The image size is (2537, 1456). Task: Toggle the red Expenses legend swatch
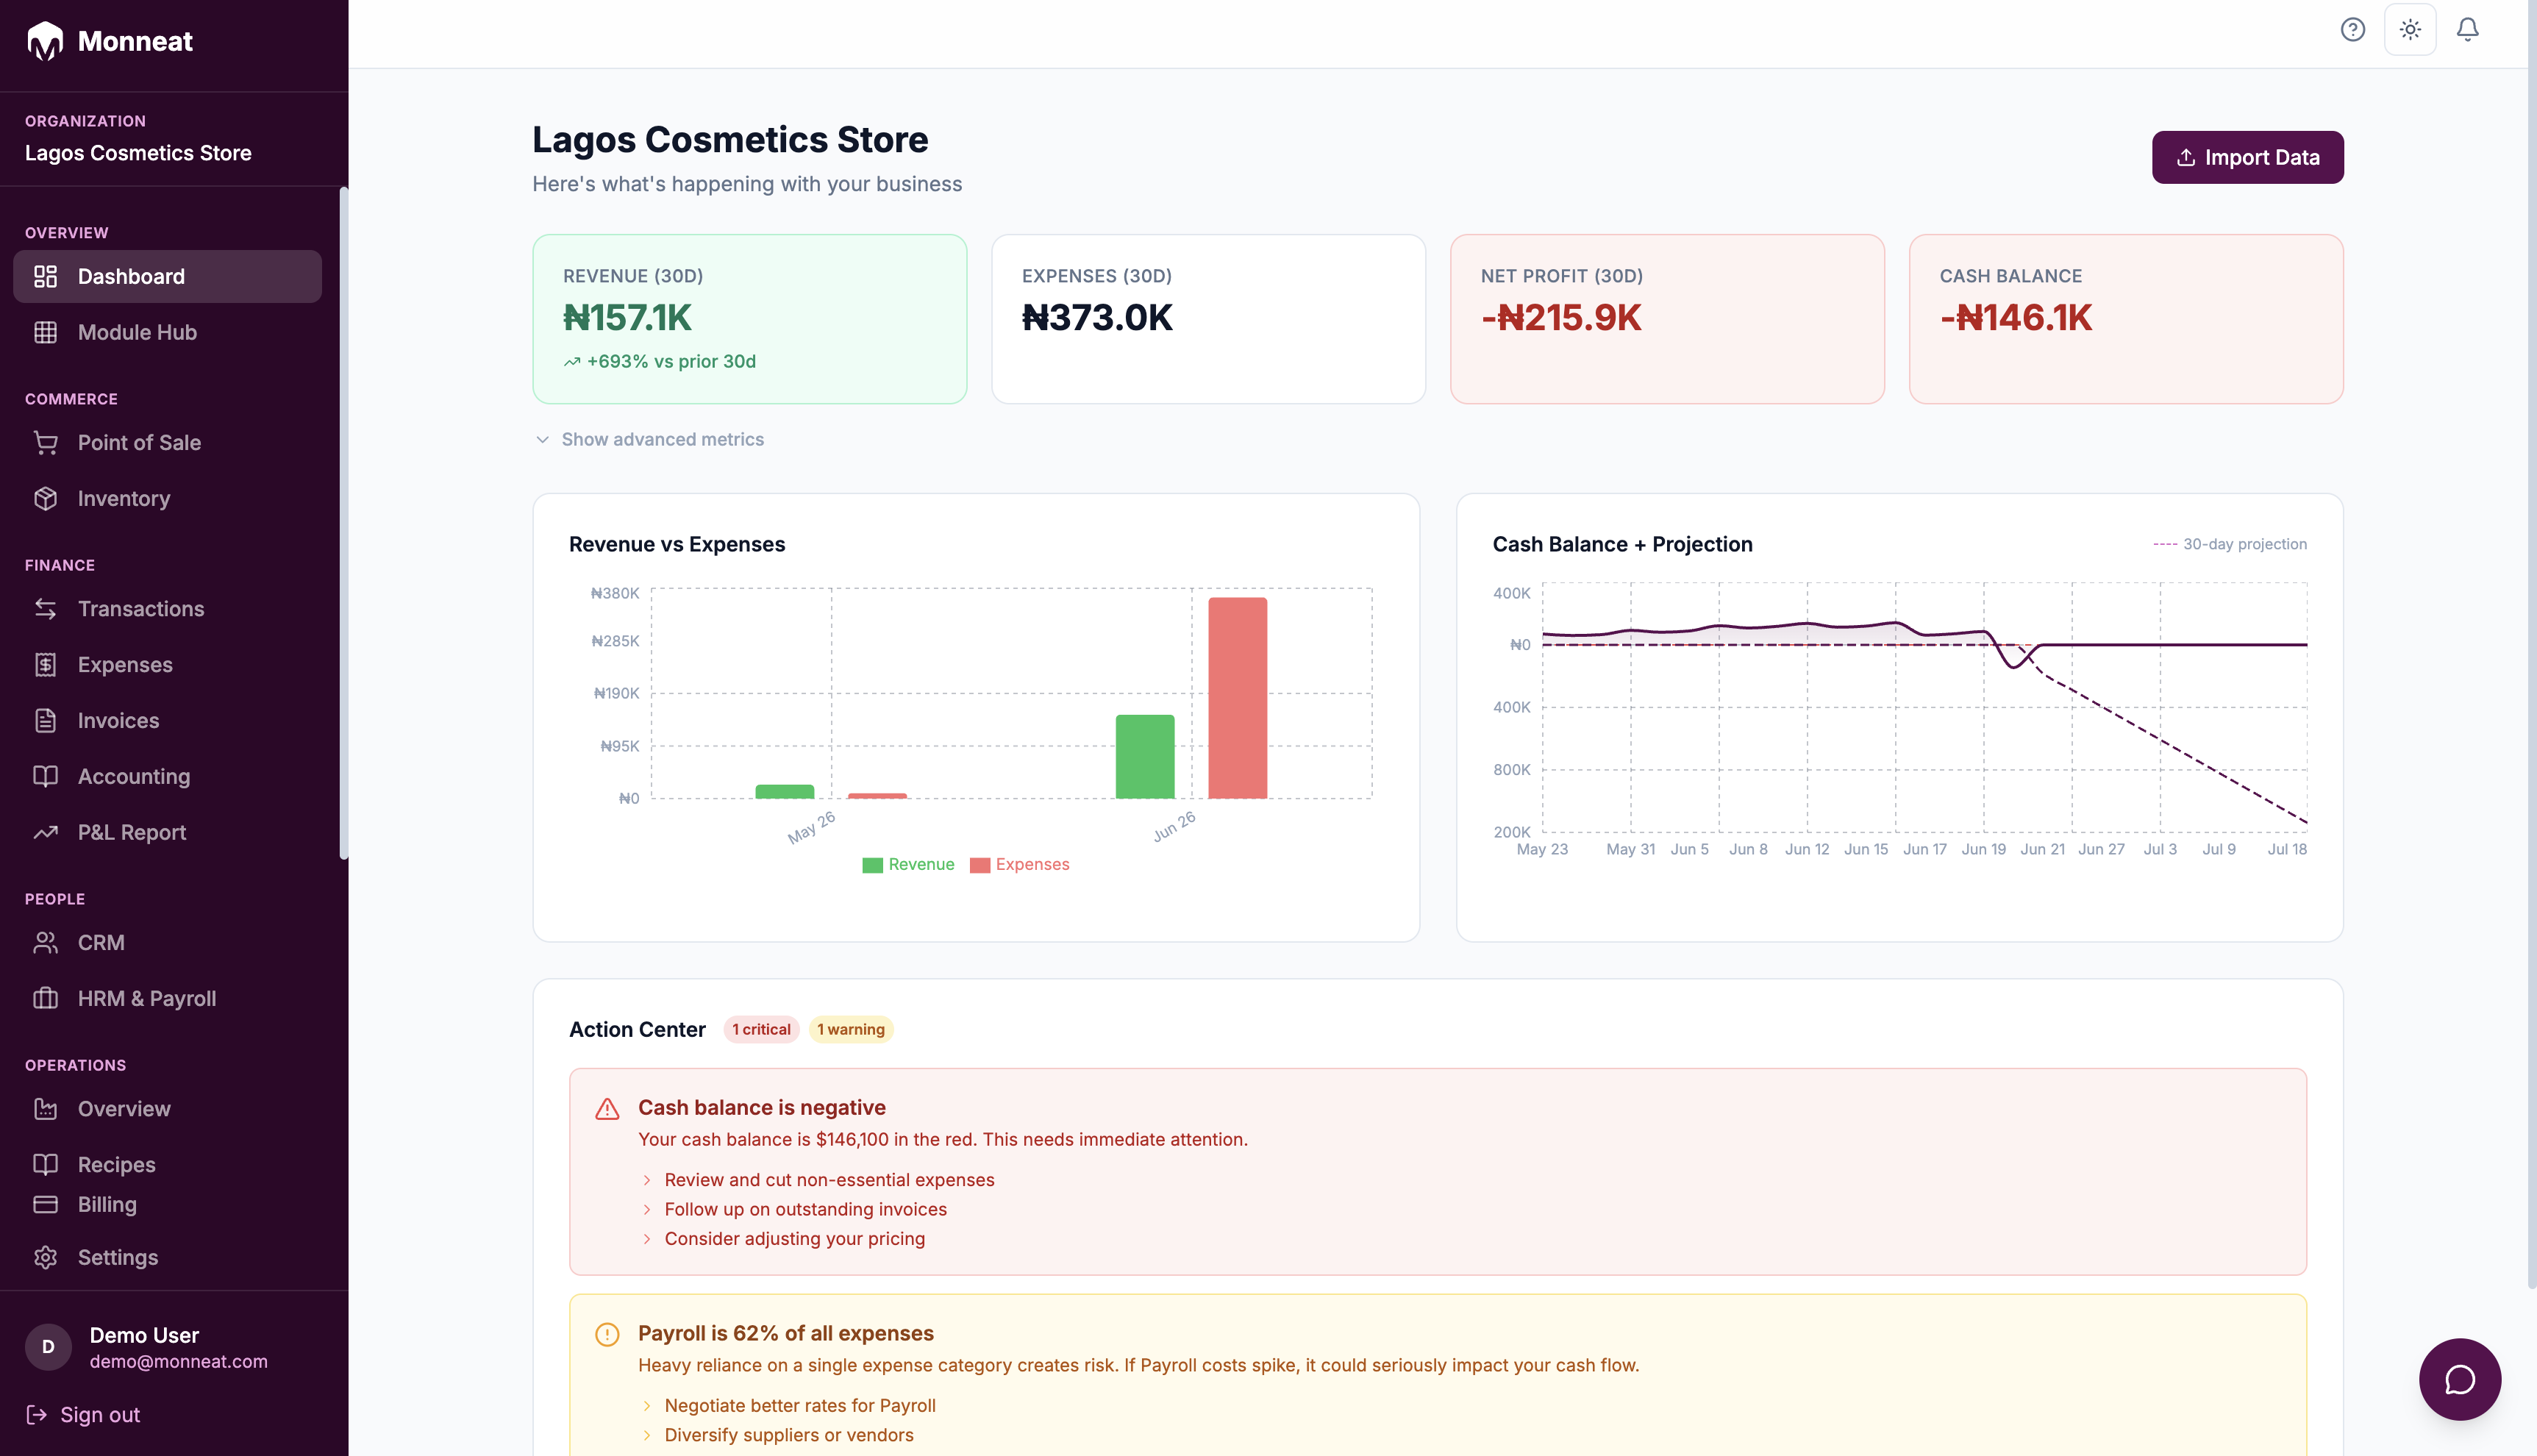click(980, 865)
